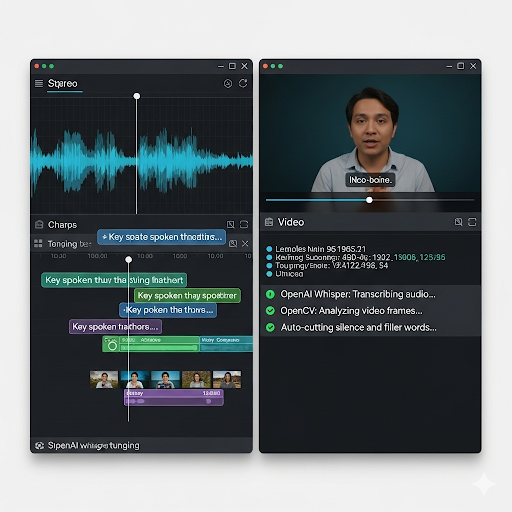Select the teal 'Moby Conyano' clip
Viewport: 512px width, 512px height.
[226, 344]
